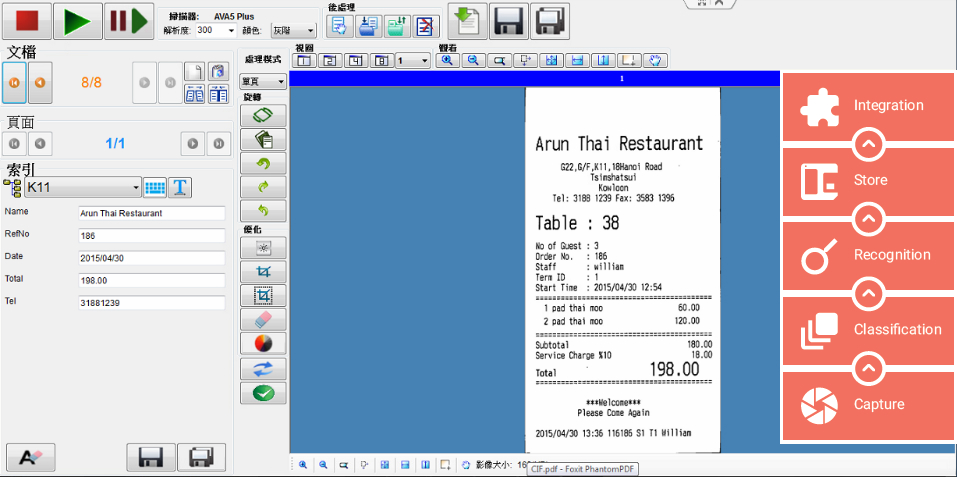The height and width of the screenshot is (477, 957).
Task: Switch to two-page view layout
Action: pos(330,60)
